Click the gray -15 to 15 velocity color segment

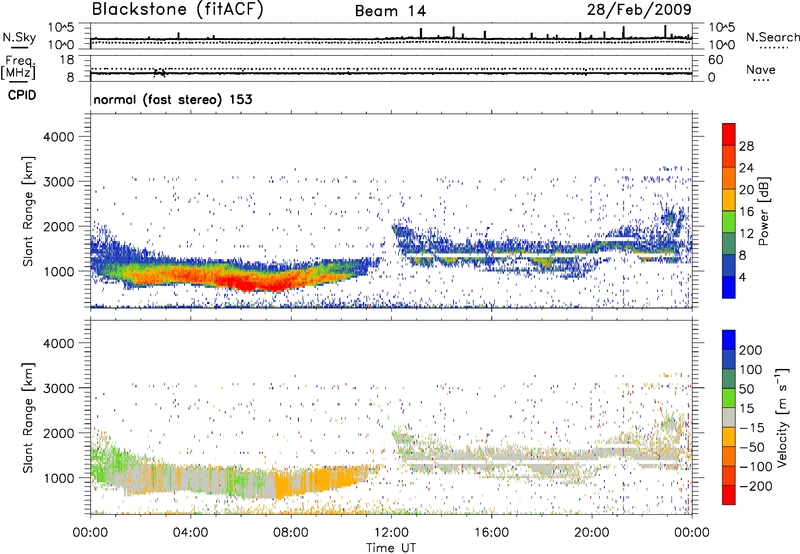(729, 417)
